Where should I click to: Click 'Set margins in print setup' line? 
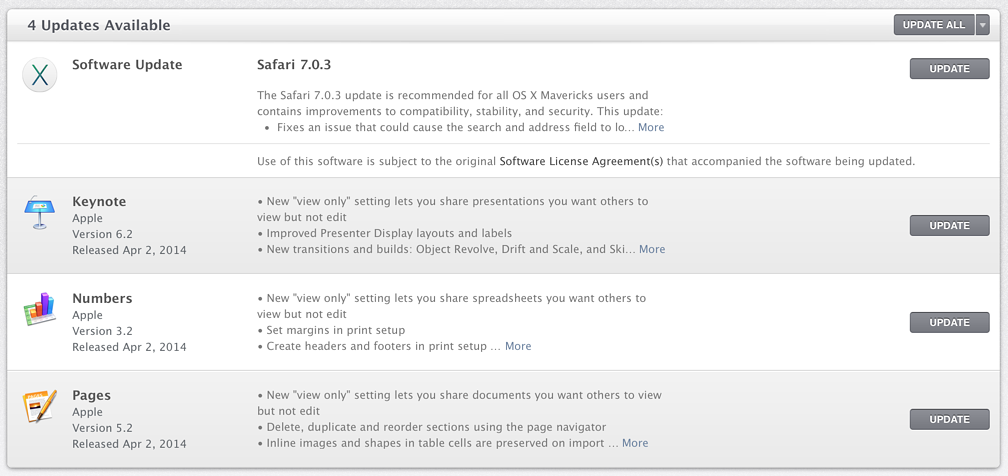tap(331, 331)
